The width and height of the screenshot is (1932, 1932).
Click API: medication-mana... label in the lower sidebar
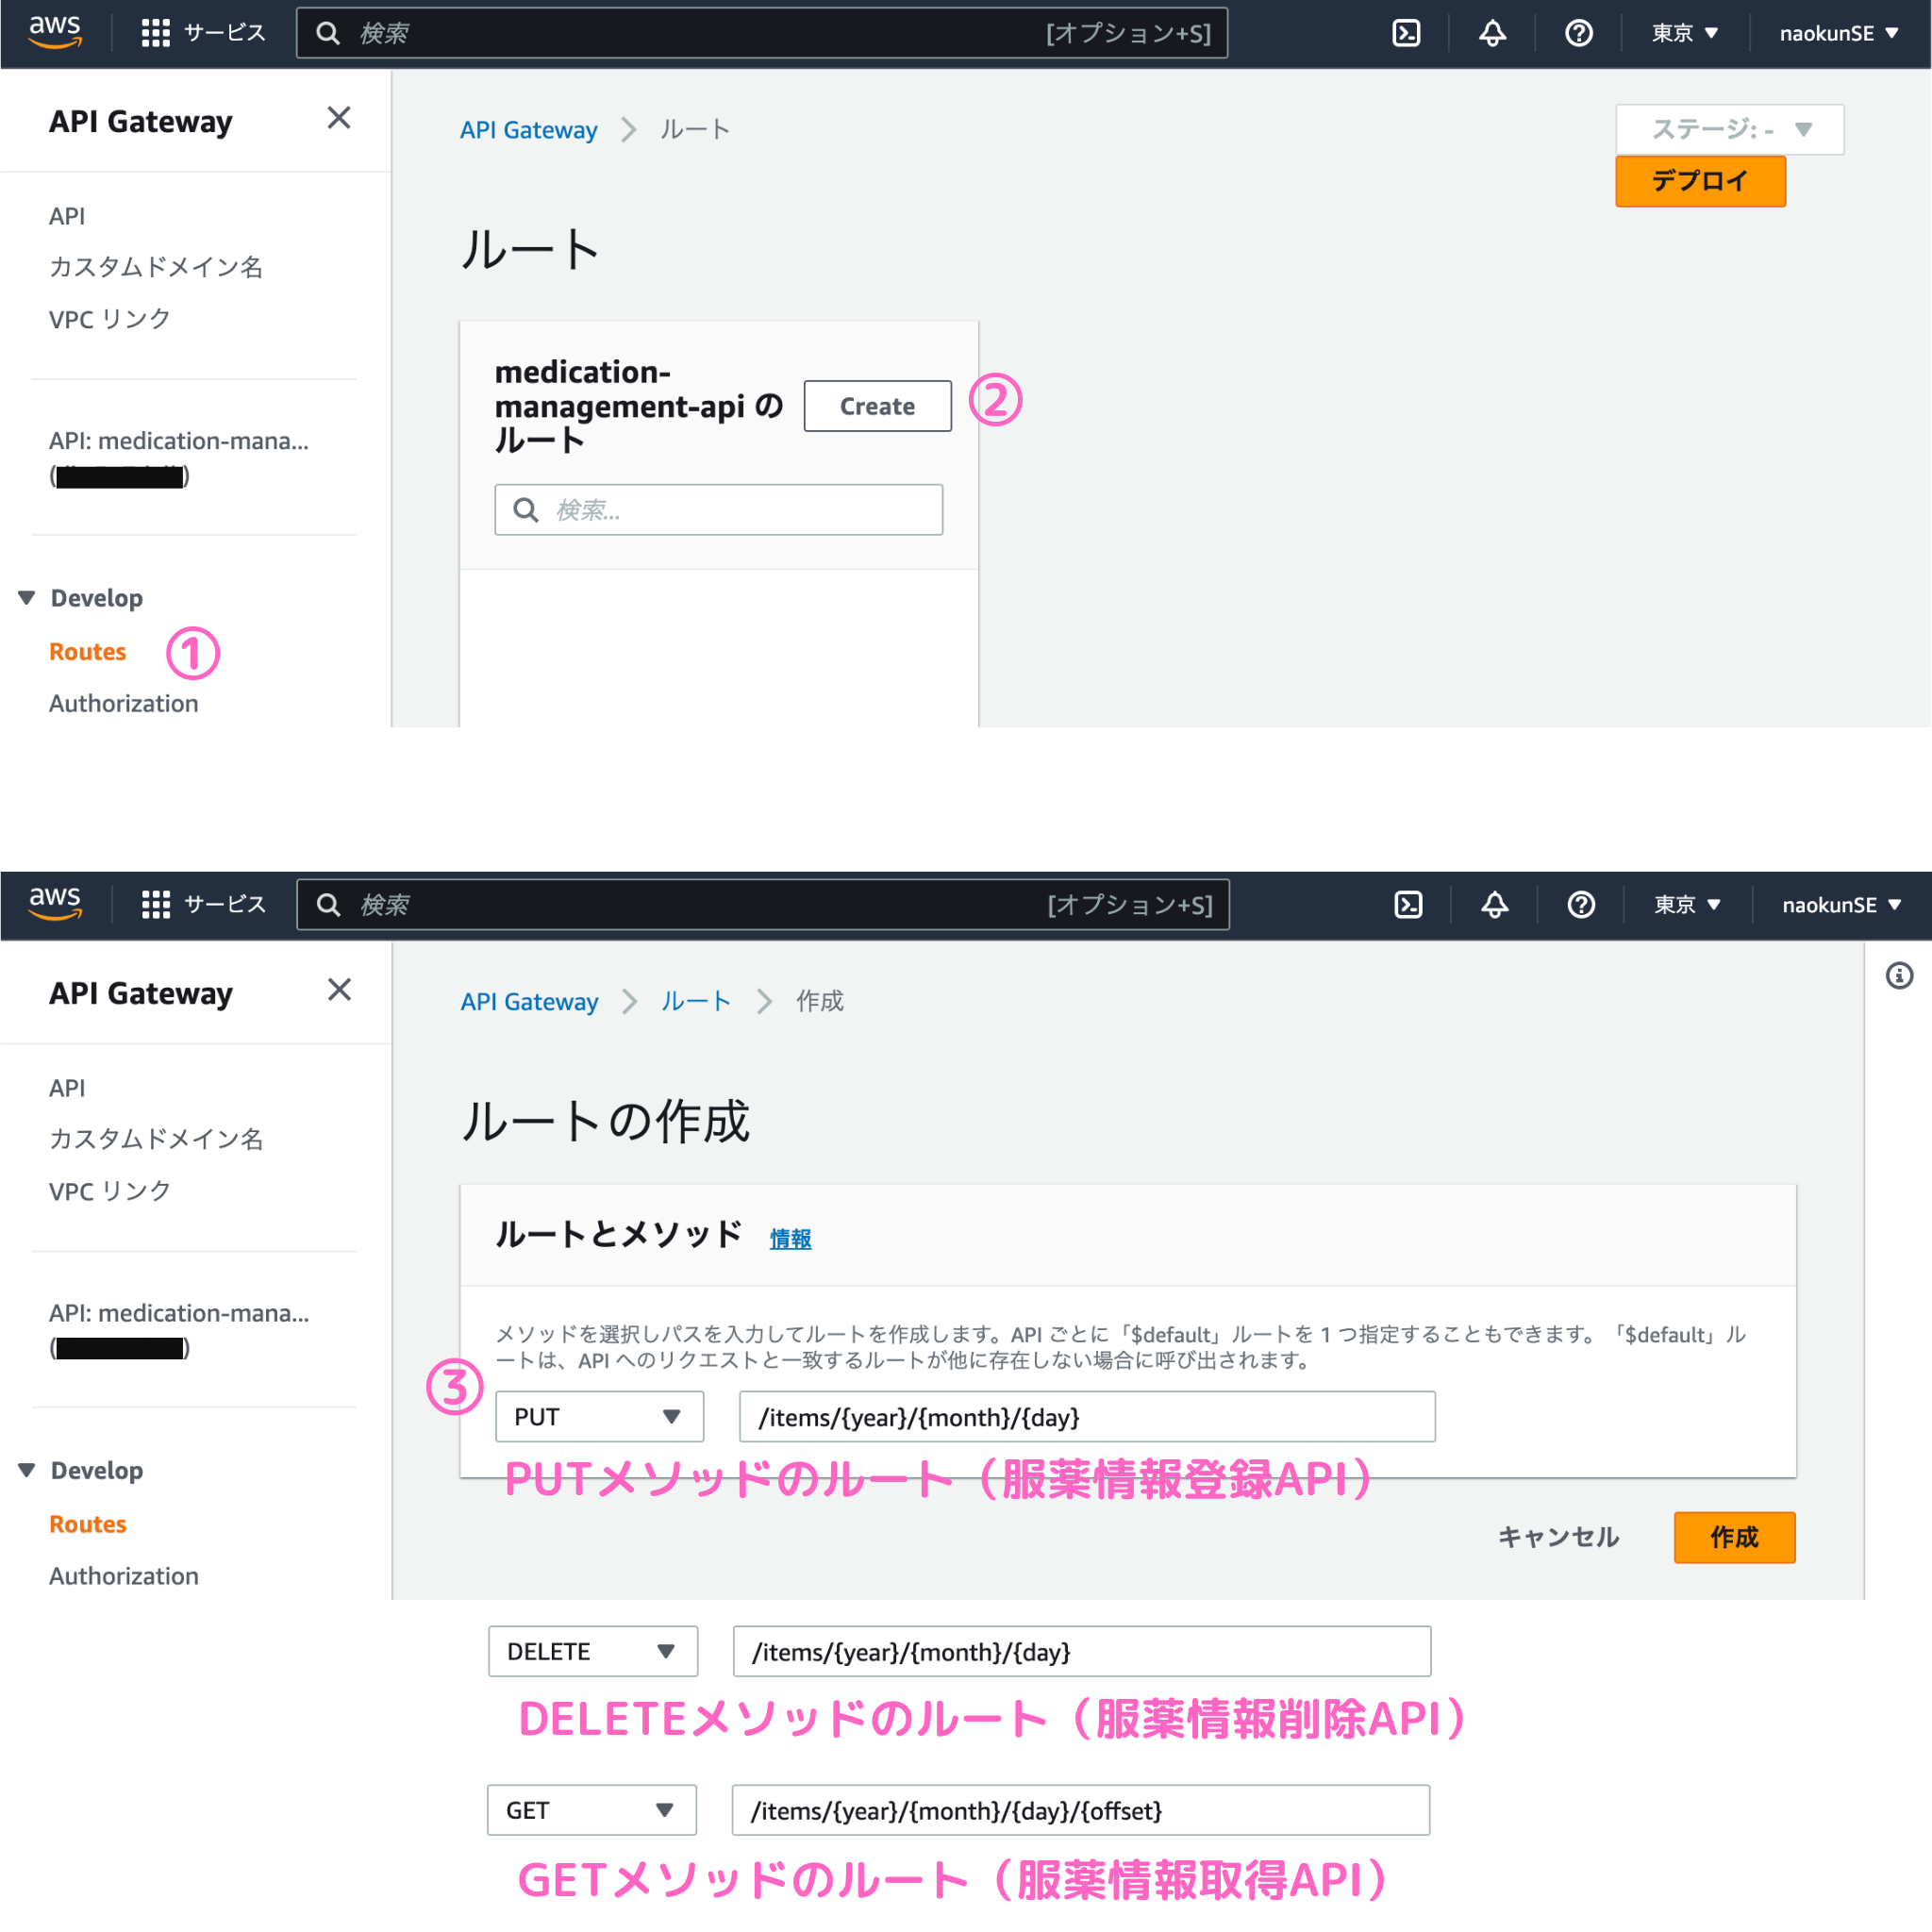coord(179,1313)
